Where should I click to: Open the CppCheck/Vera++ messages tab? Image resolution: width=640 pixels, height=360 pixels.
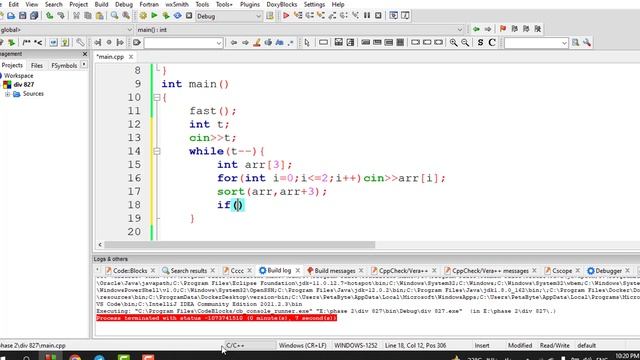(490, 271)
